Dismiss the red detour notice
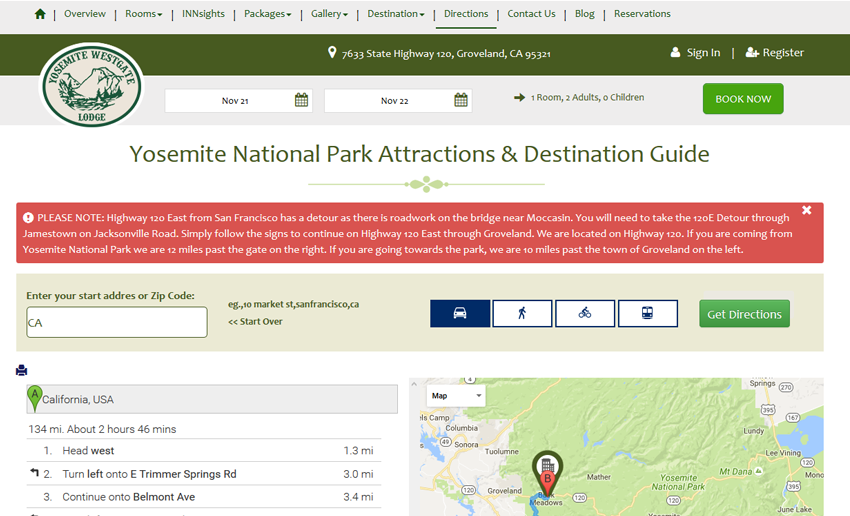This screenshot has width=850, height=516. 807,210
